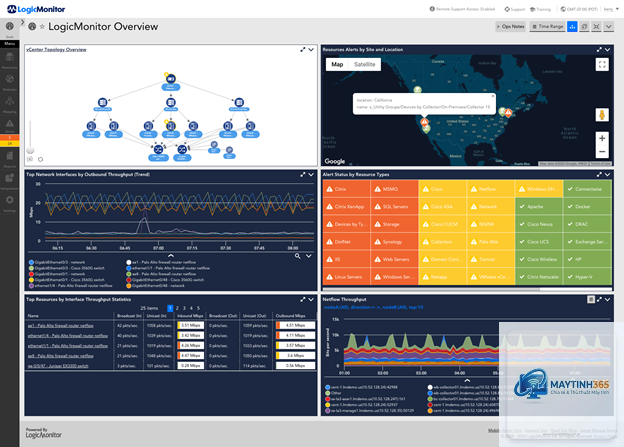Toggle the Other series in Netflow legend
The width and height of the screenshot is (624, 447).
pos(333,393)
